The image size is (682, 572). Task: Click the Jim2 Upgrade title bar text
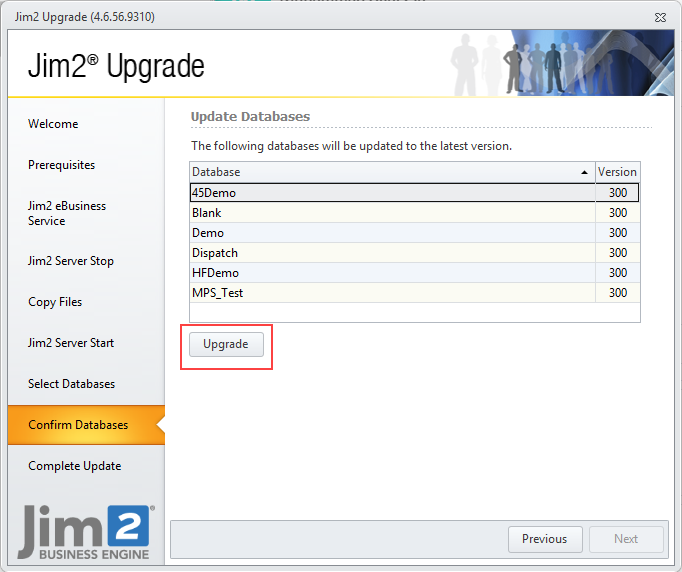[x=85, y=17]
